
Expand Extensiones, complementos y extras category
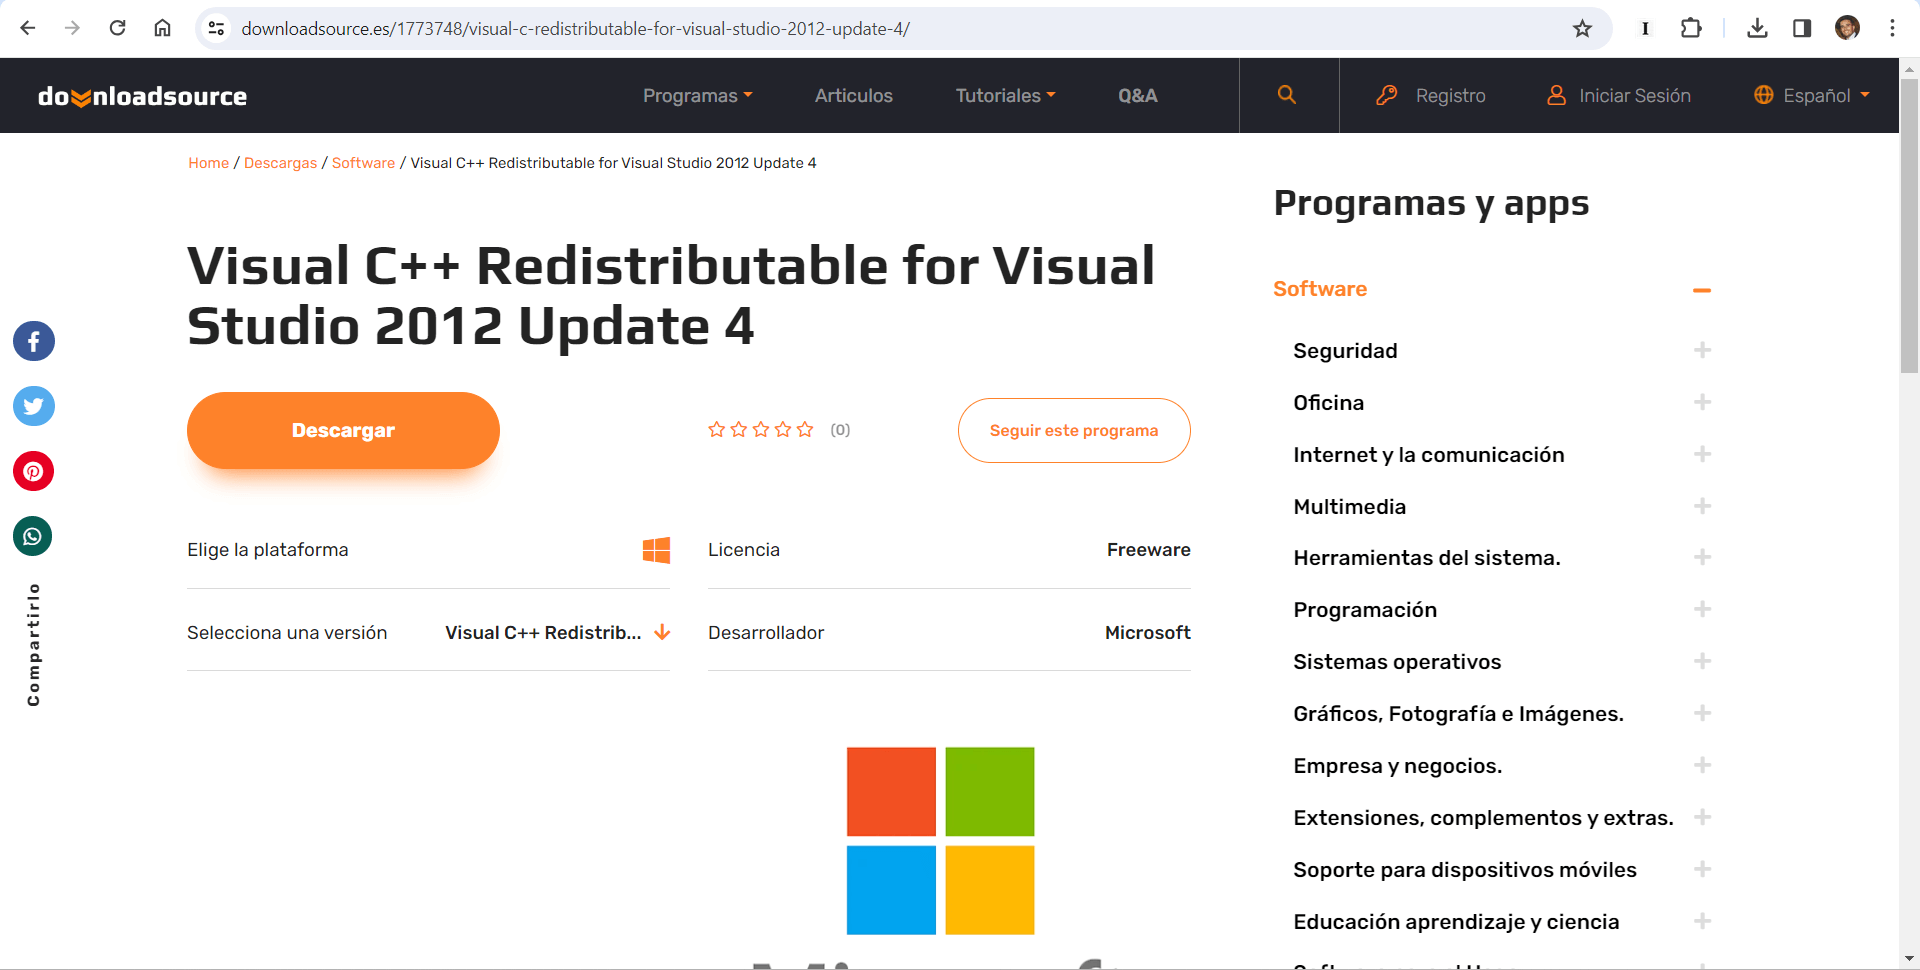coord(1702,817)
